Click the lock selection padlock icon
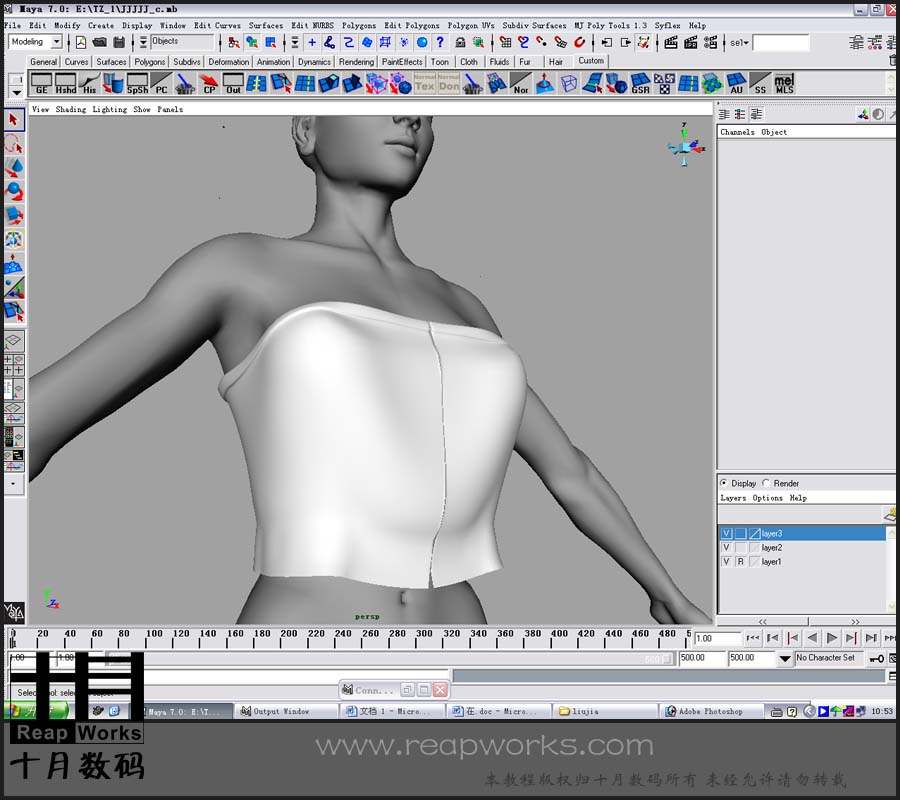 coord(460,42)
